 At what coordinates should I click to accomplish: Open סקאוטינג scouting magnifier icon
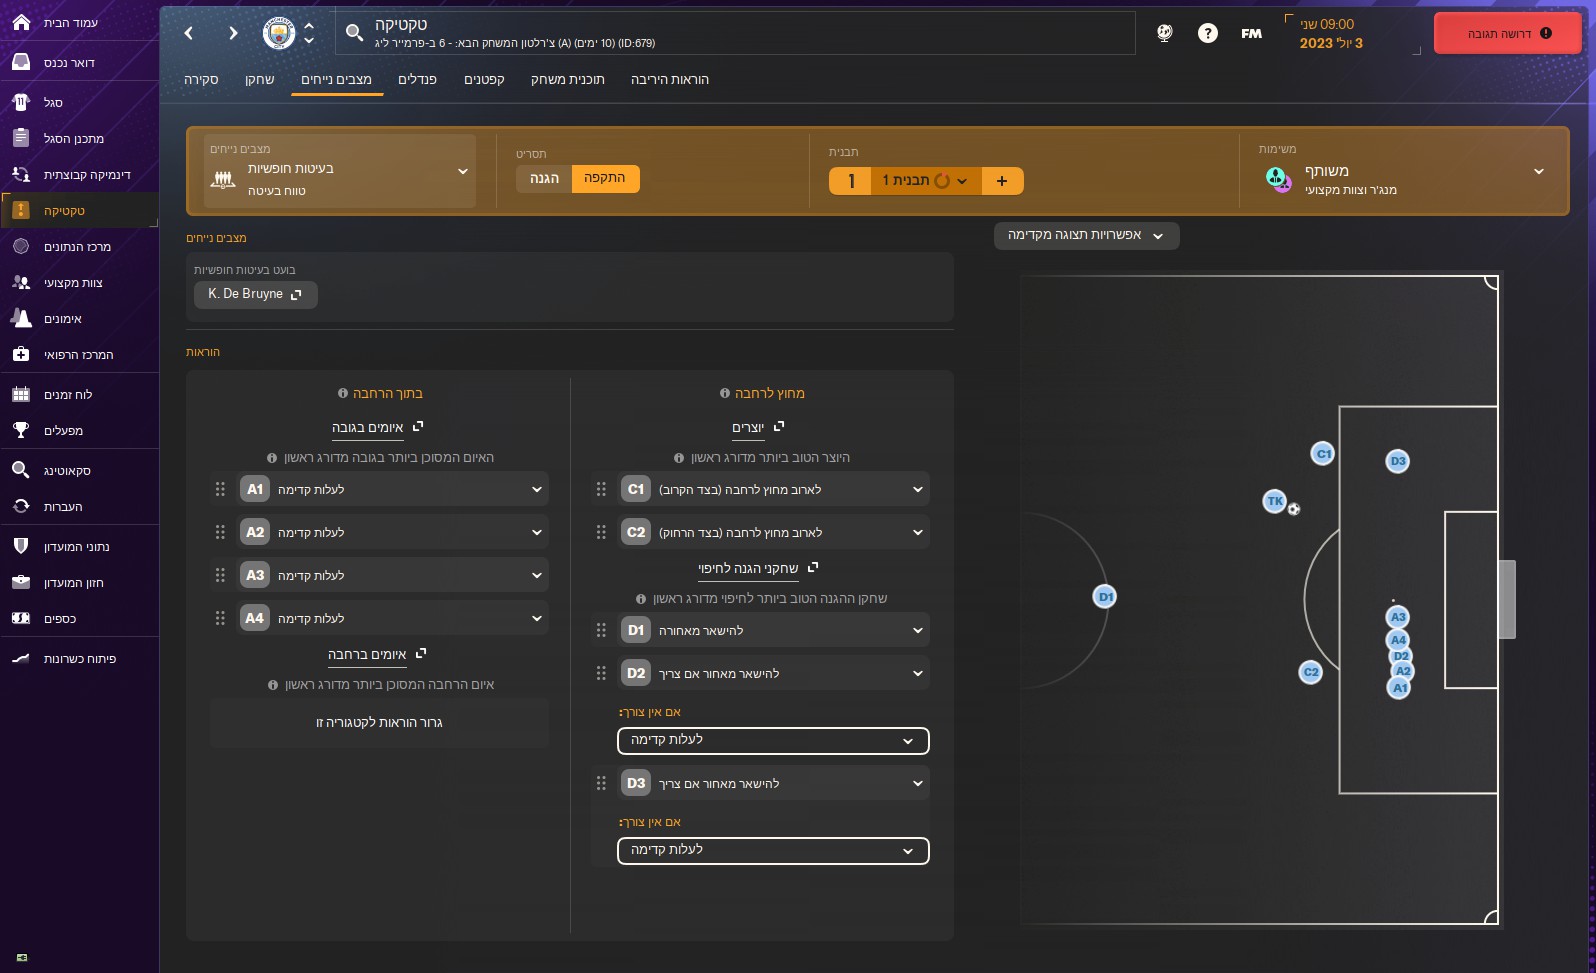tap(21, 470)
